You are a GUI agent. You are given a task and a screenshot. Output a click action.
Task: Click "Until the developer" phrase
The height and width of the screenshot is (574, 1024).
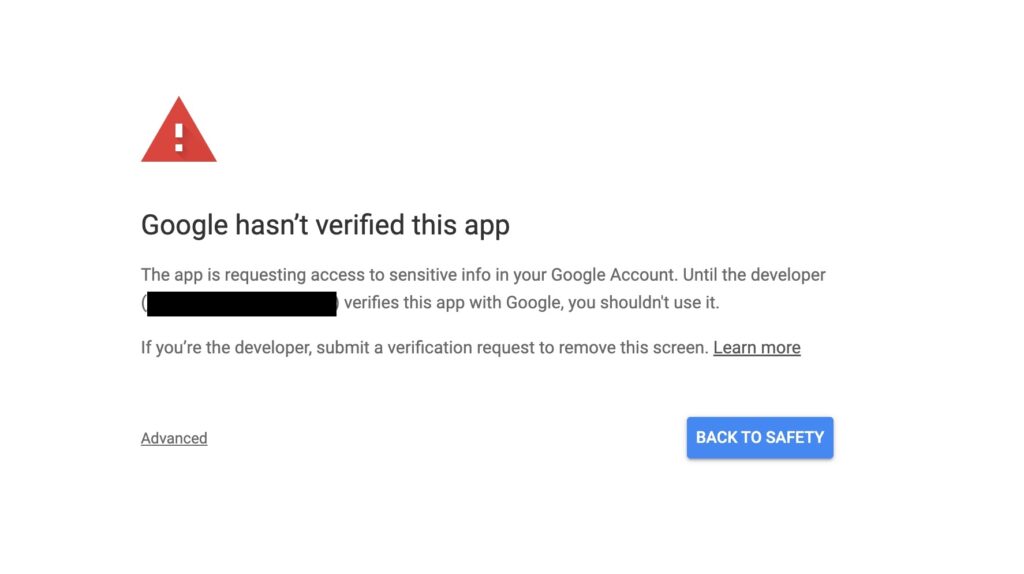[754, 275]
